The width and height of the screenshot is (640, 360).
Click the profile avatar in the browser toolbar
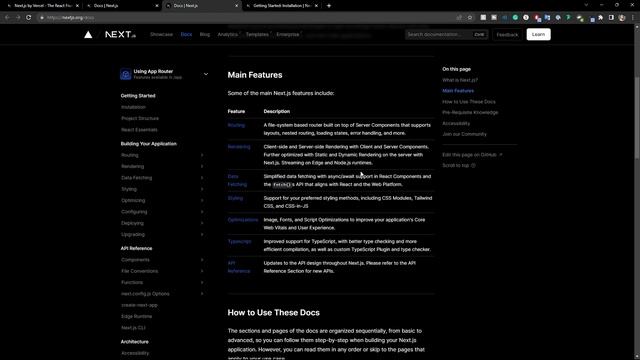point(622,18)
